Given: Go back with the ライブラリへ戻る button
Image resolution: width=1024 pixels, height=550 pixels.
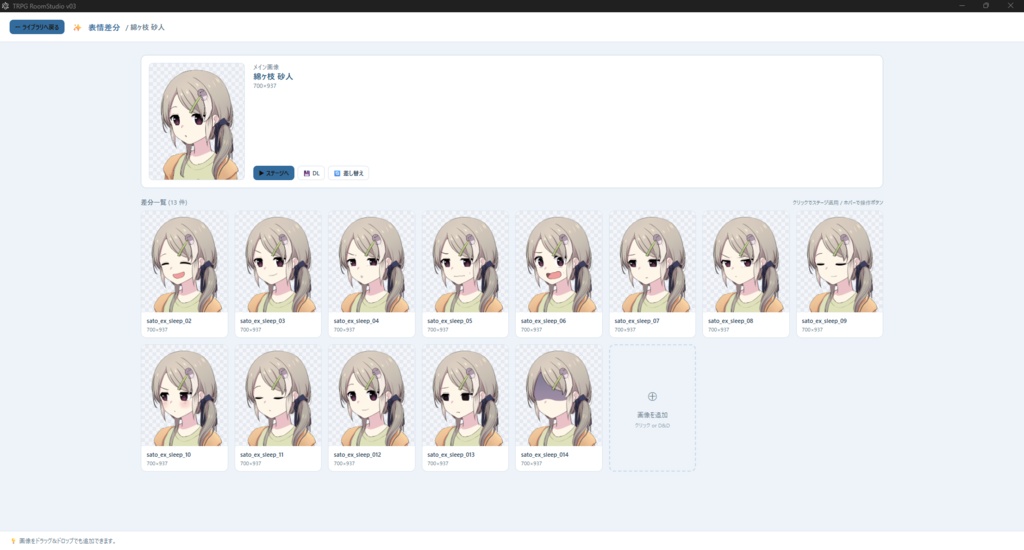Looking at the screenshot, I should [x=37, y=27].
